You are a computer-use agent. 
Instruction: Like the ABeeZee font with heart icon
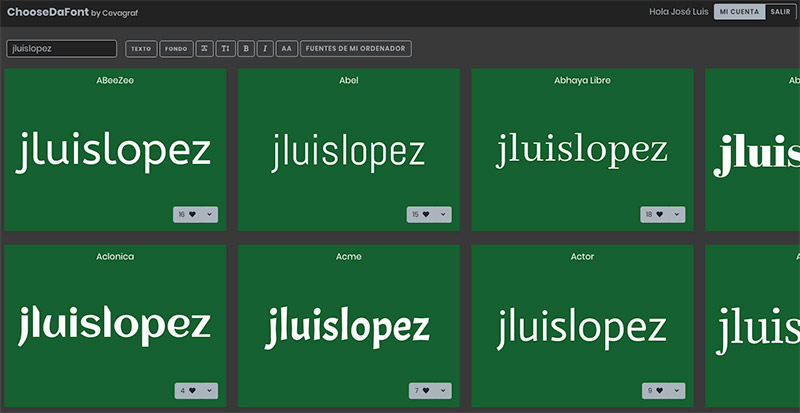[x=192, y=215]
